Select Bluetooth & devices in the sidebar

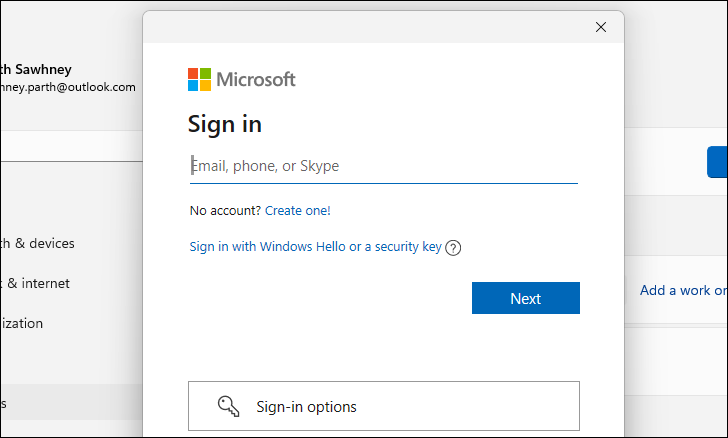(37, 243)
